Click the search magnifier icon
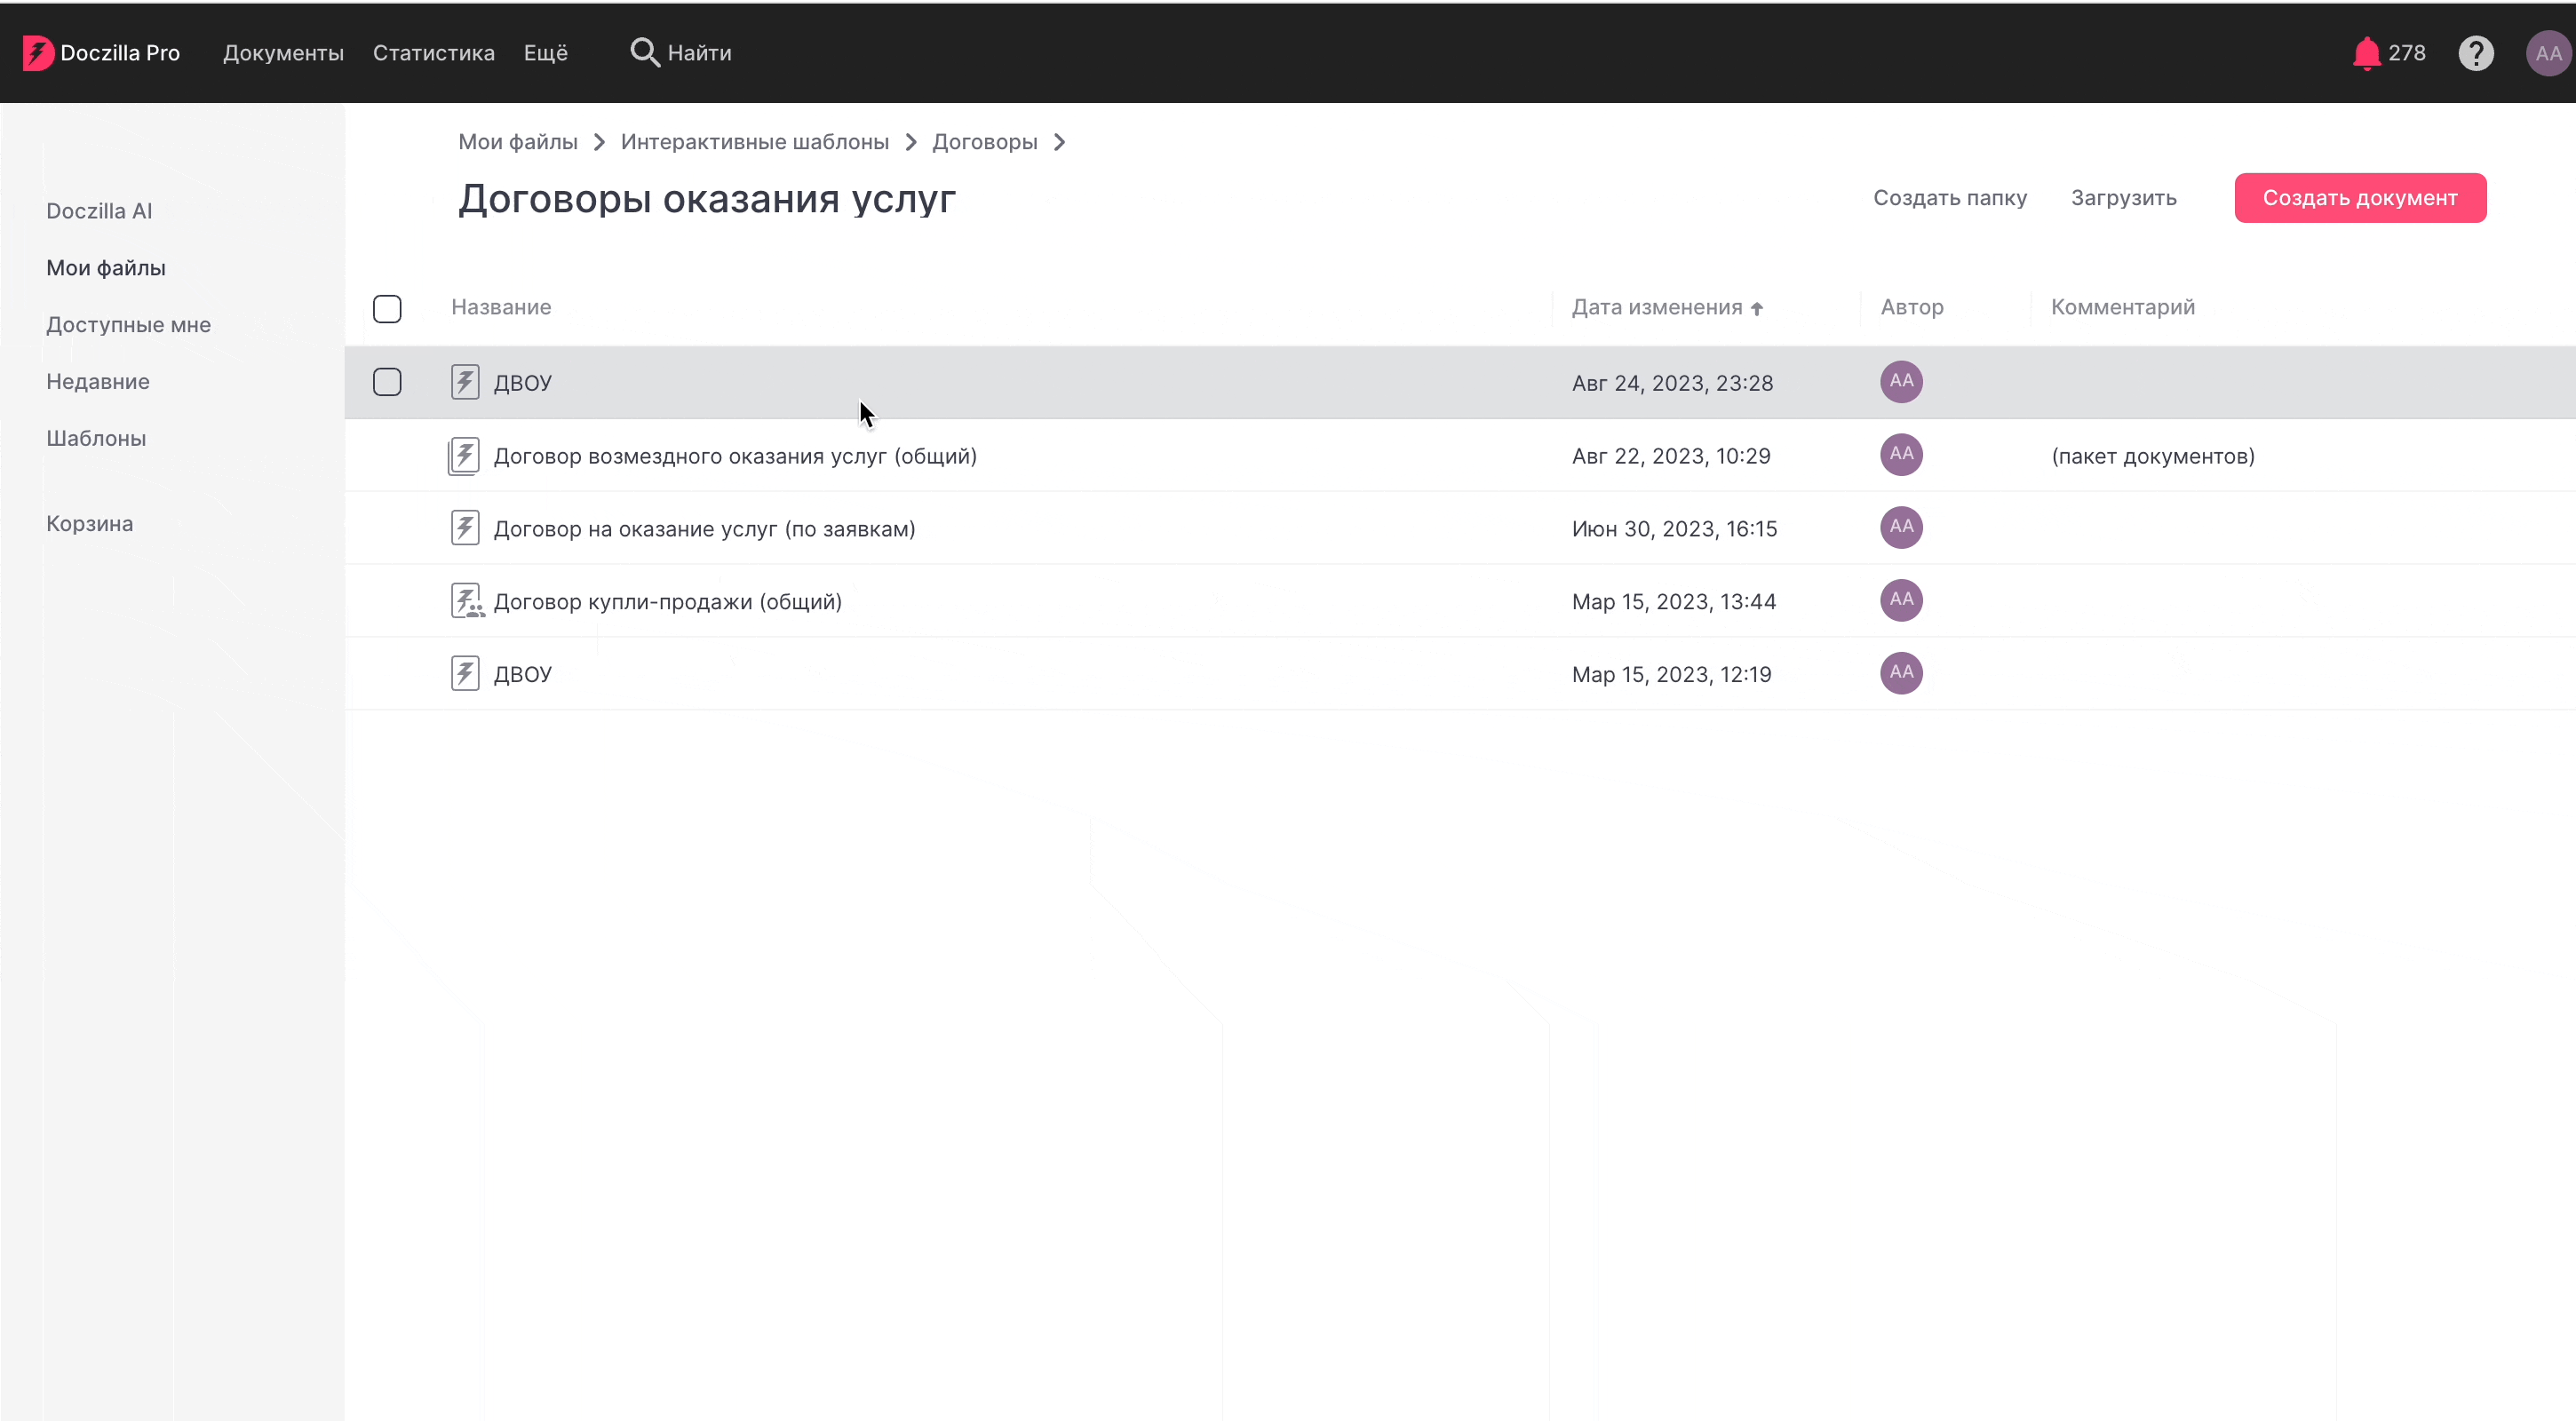 [x=644, y=53]
